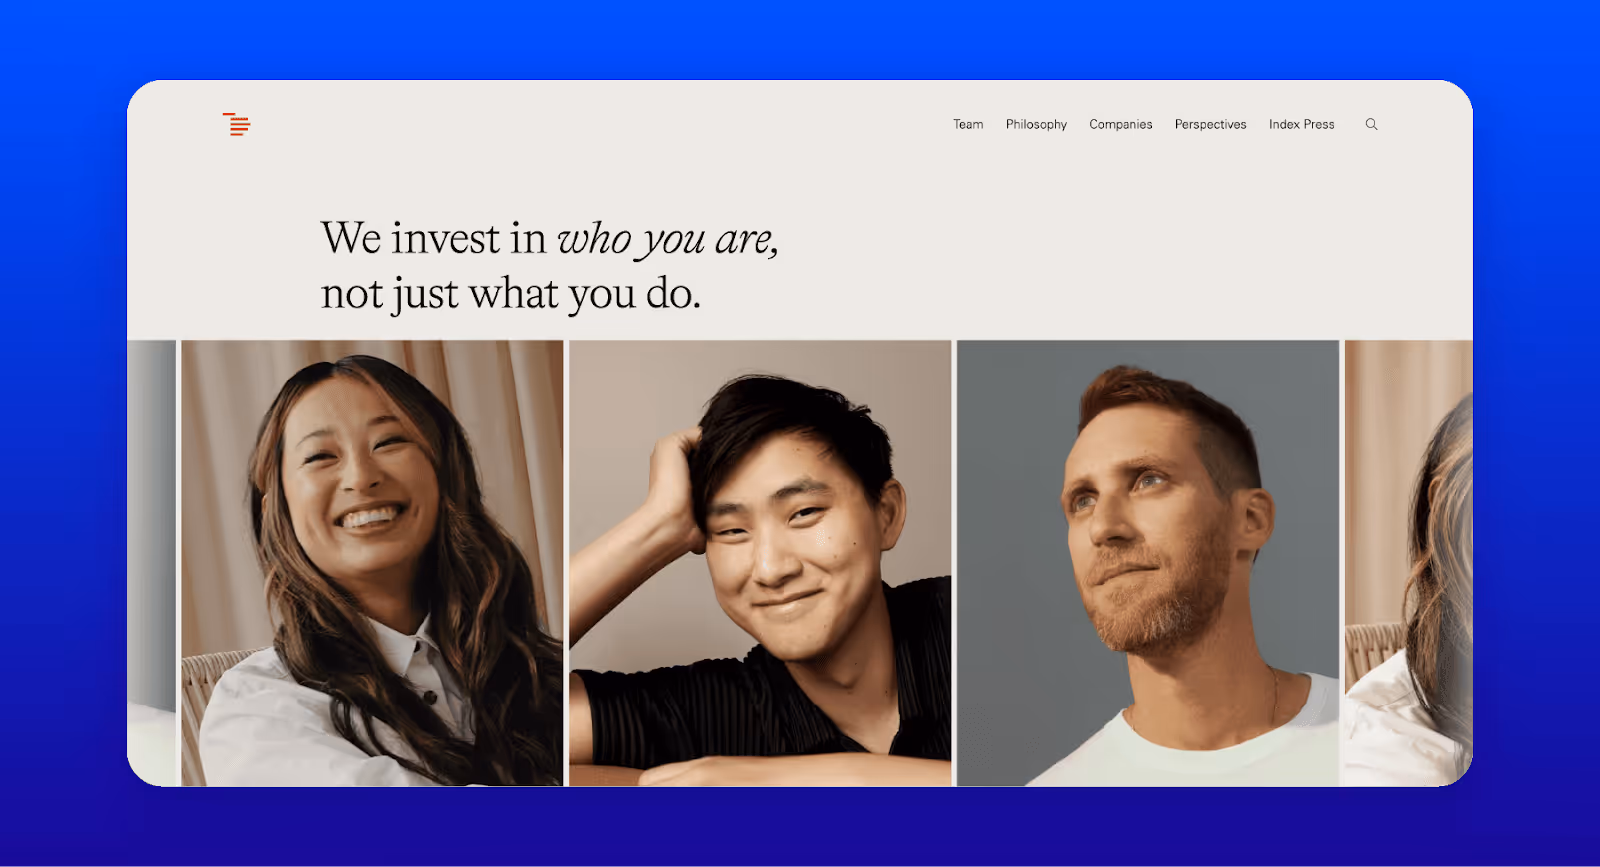Click the red Index Ventures logo
Screen dimensions: 1600x867
[236, 124]
